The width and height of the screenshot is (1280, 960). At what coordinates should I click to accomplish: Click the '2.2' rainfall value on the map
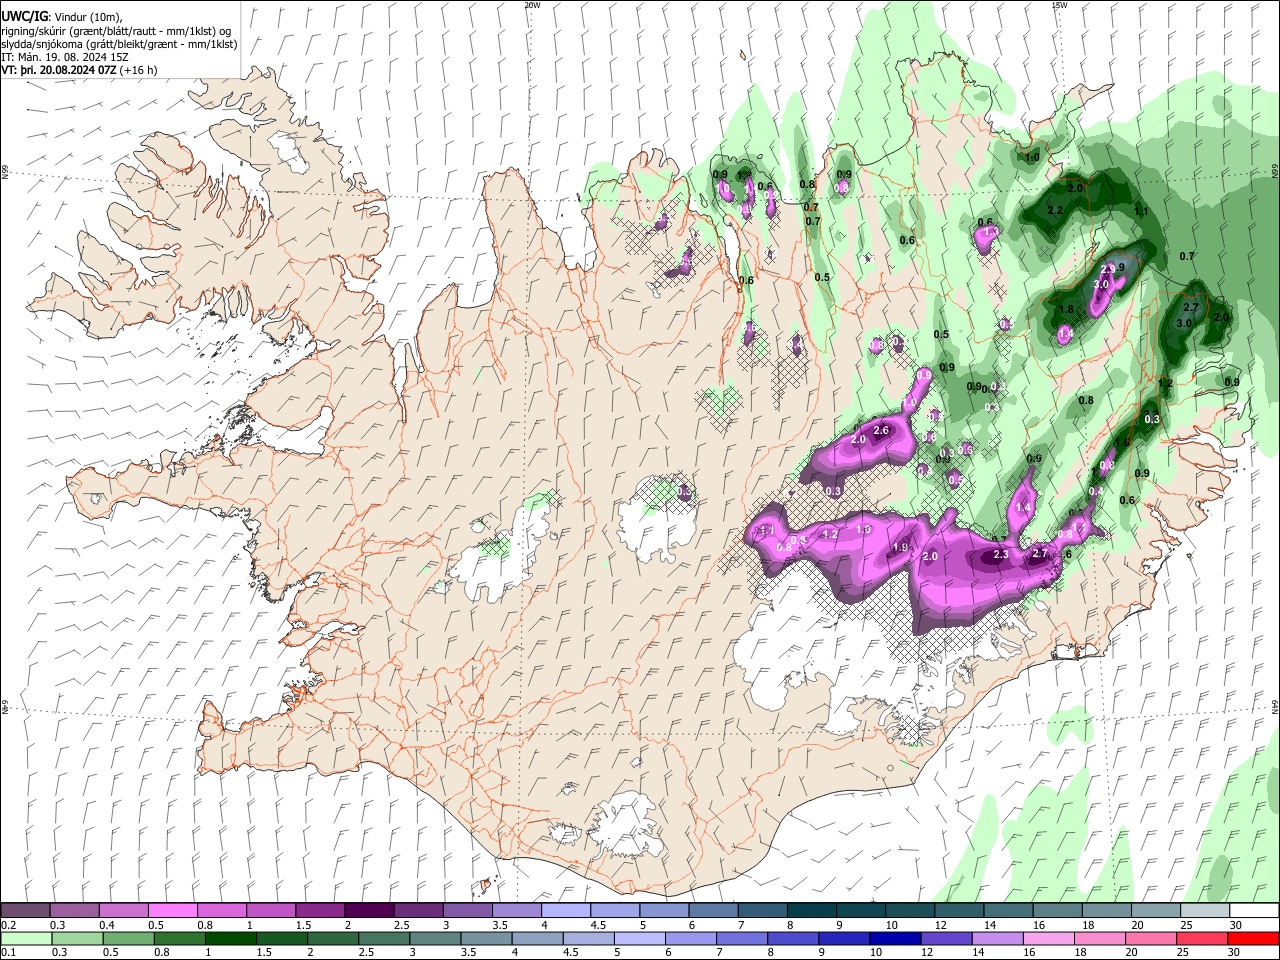pos(1054,210)
